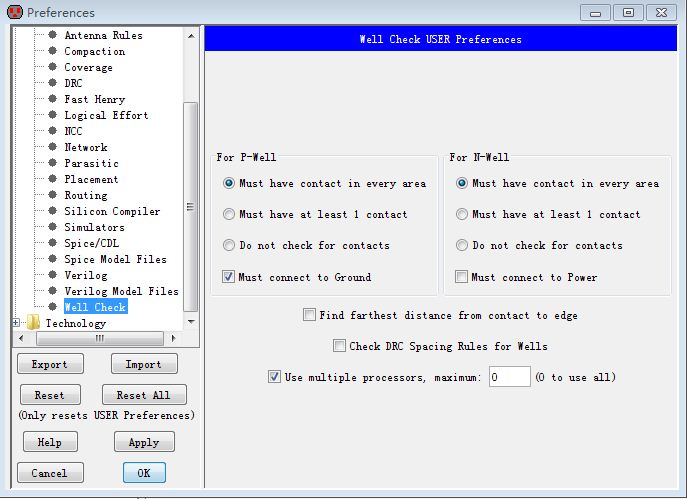687x499 pixels.
Task: Select Network in the tree
Action: click(x=86, y=147)
